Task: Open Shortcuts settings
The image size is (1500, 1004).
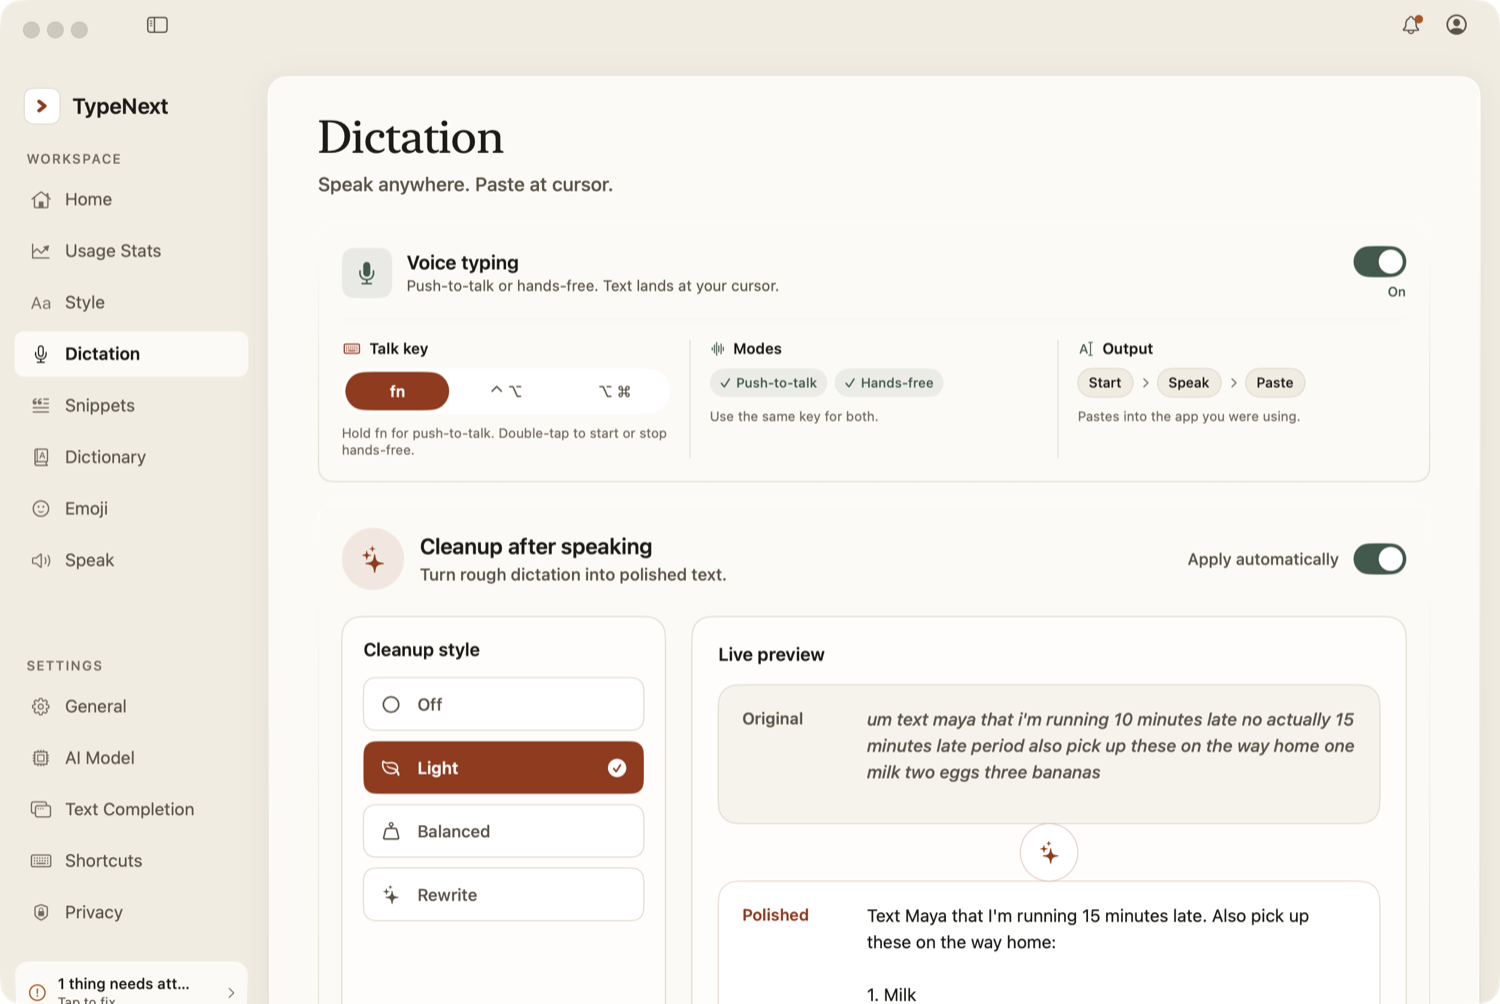Action: click(131, 861)
